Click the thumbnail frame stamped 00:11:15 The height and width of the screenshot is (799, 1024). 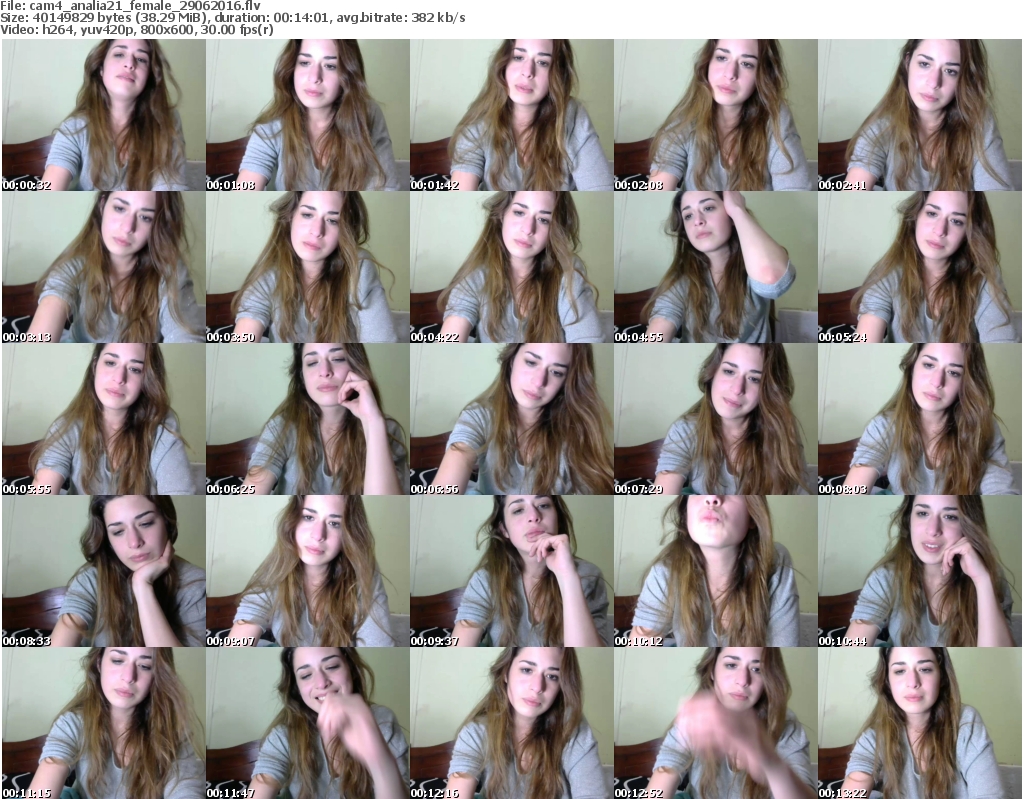pos(103,723)
